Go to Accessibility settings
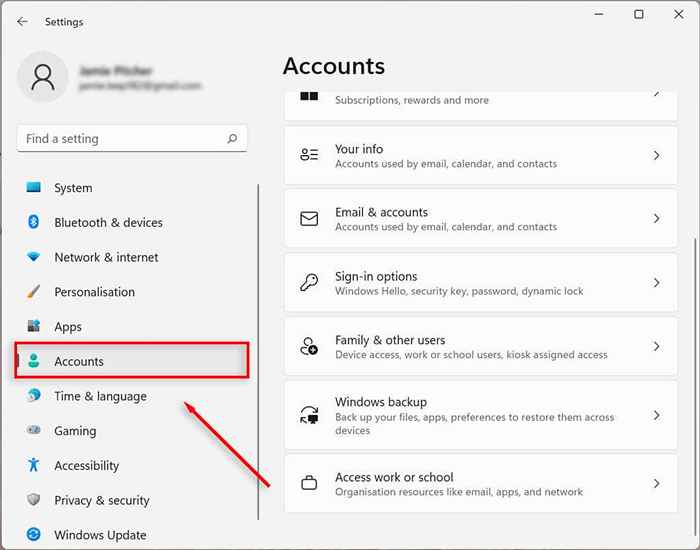Viewport: 700px width, 550px height. 132,465
